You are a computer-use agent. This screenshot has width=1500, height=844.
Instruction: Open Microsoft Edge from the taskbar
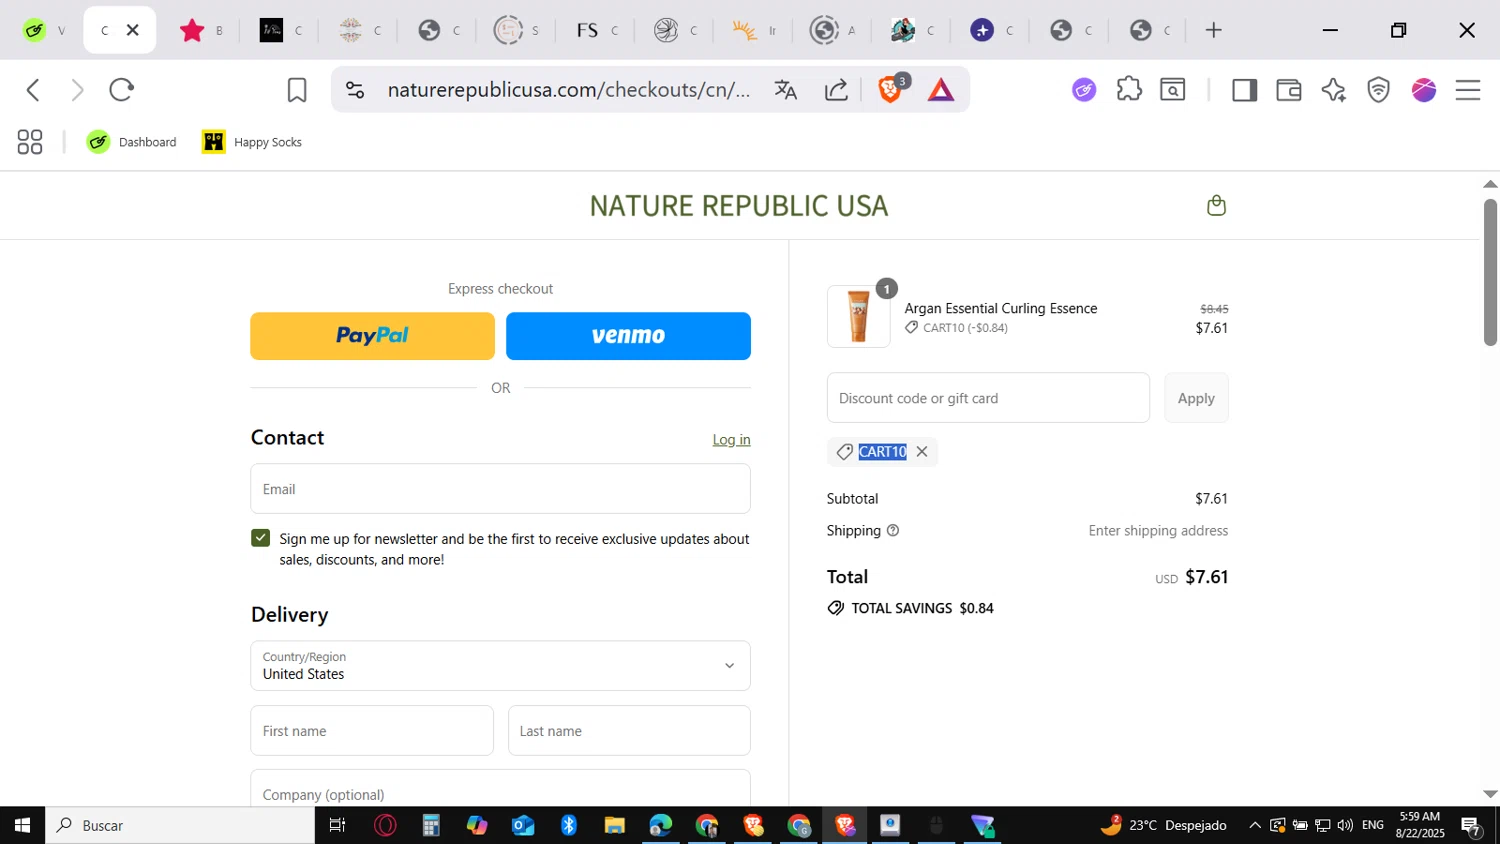[x=660, y=825]
